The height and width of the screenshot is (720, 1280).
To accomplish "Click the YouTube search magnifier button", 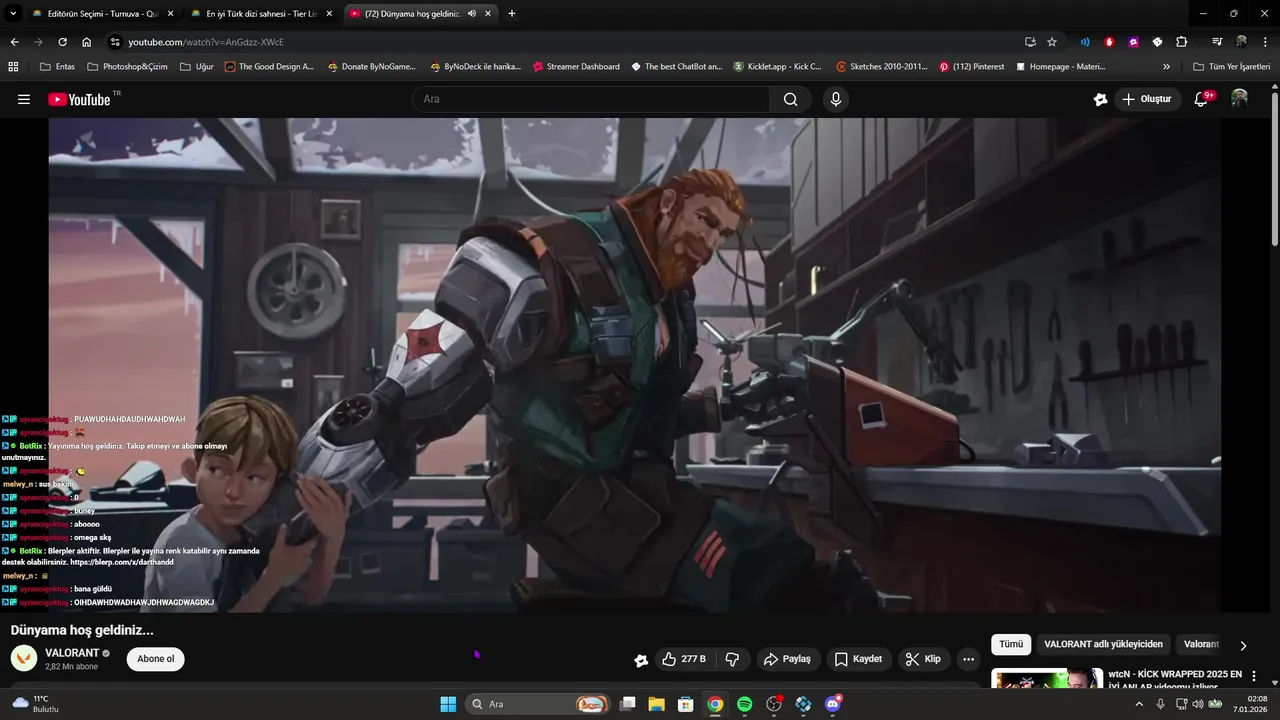I will [790, 99].
